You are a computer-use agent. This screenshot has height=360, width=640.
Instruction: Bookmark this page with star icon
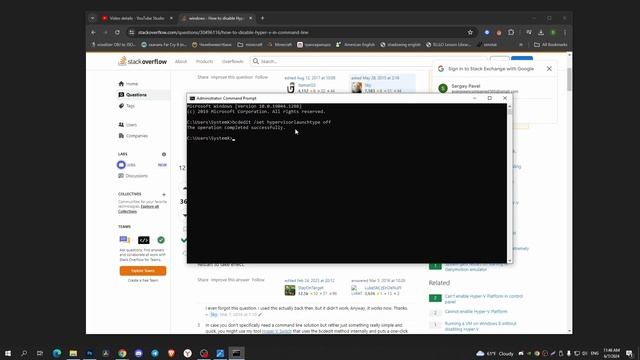point(470,32)
